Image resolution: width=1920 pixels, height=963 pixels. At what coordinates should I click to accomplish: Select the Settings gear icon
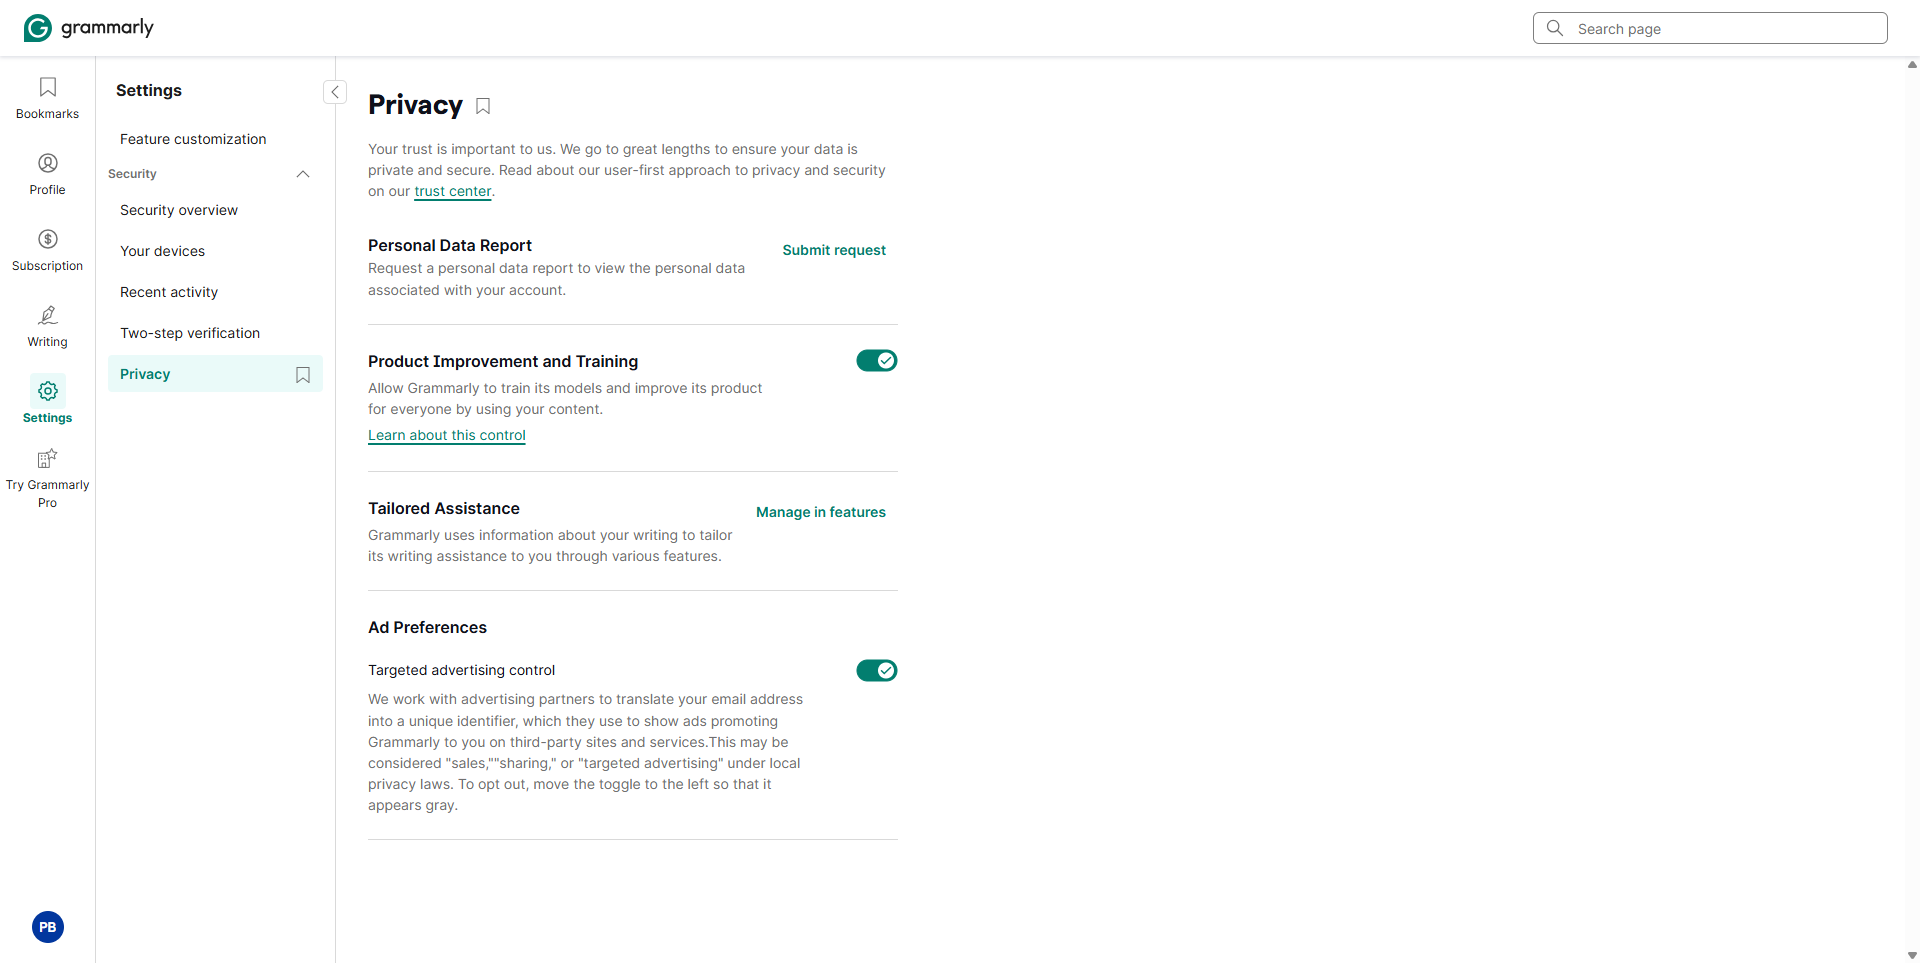(x=47, y=391)
